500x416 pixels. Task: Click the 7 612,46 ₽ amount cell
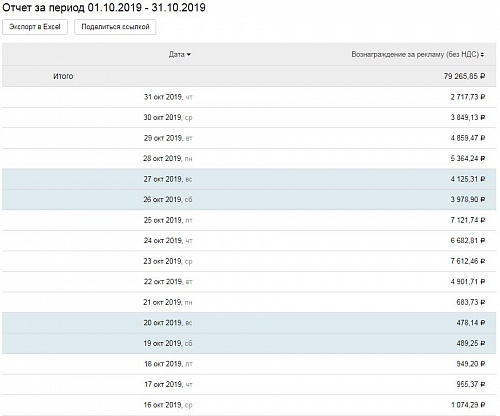click(x=468, y=261)
